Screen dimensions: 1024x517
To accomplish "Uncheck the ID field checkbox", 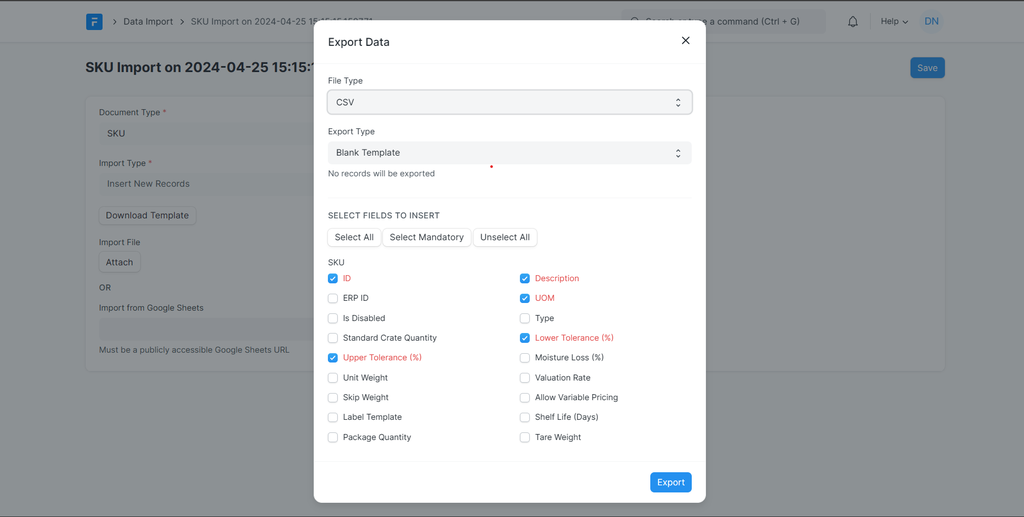I will [x=333, y=279].
